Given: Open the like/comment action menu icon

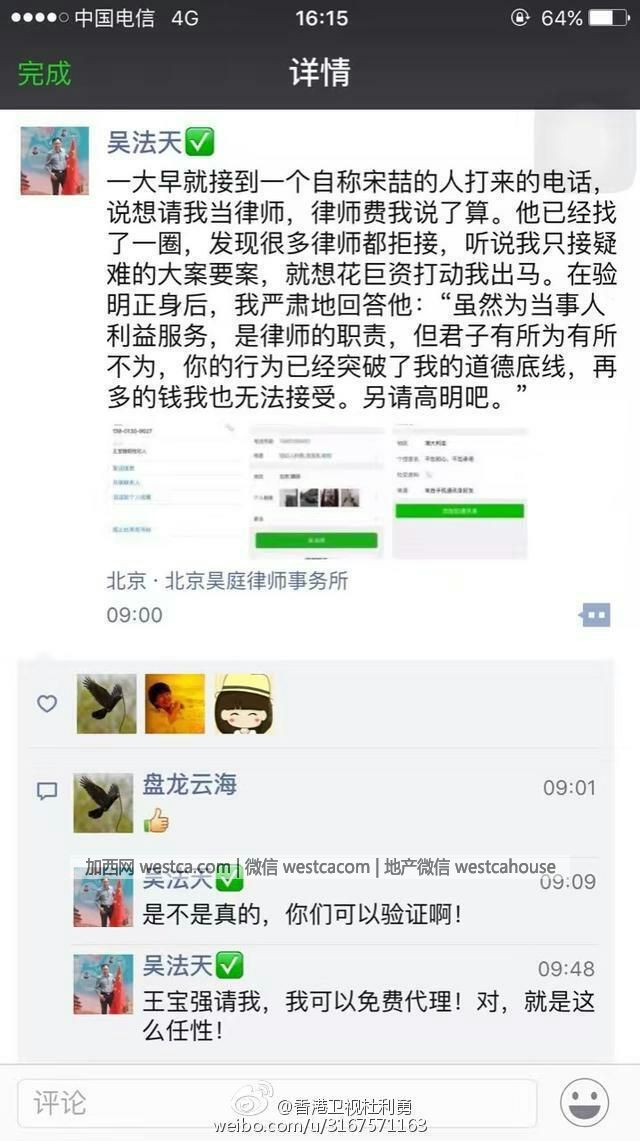Looking at the screenshot, I should (595, 615).
